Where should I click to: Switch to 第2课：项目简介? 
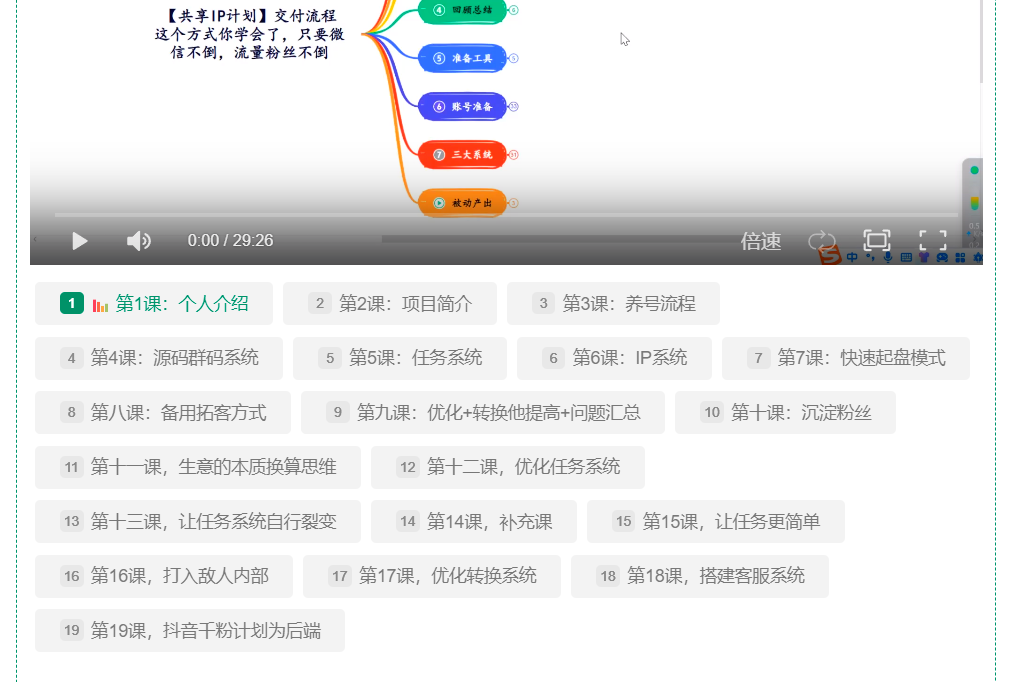coord(390,303)
